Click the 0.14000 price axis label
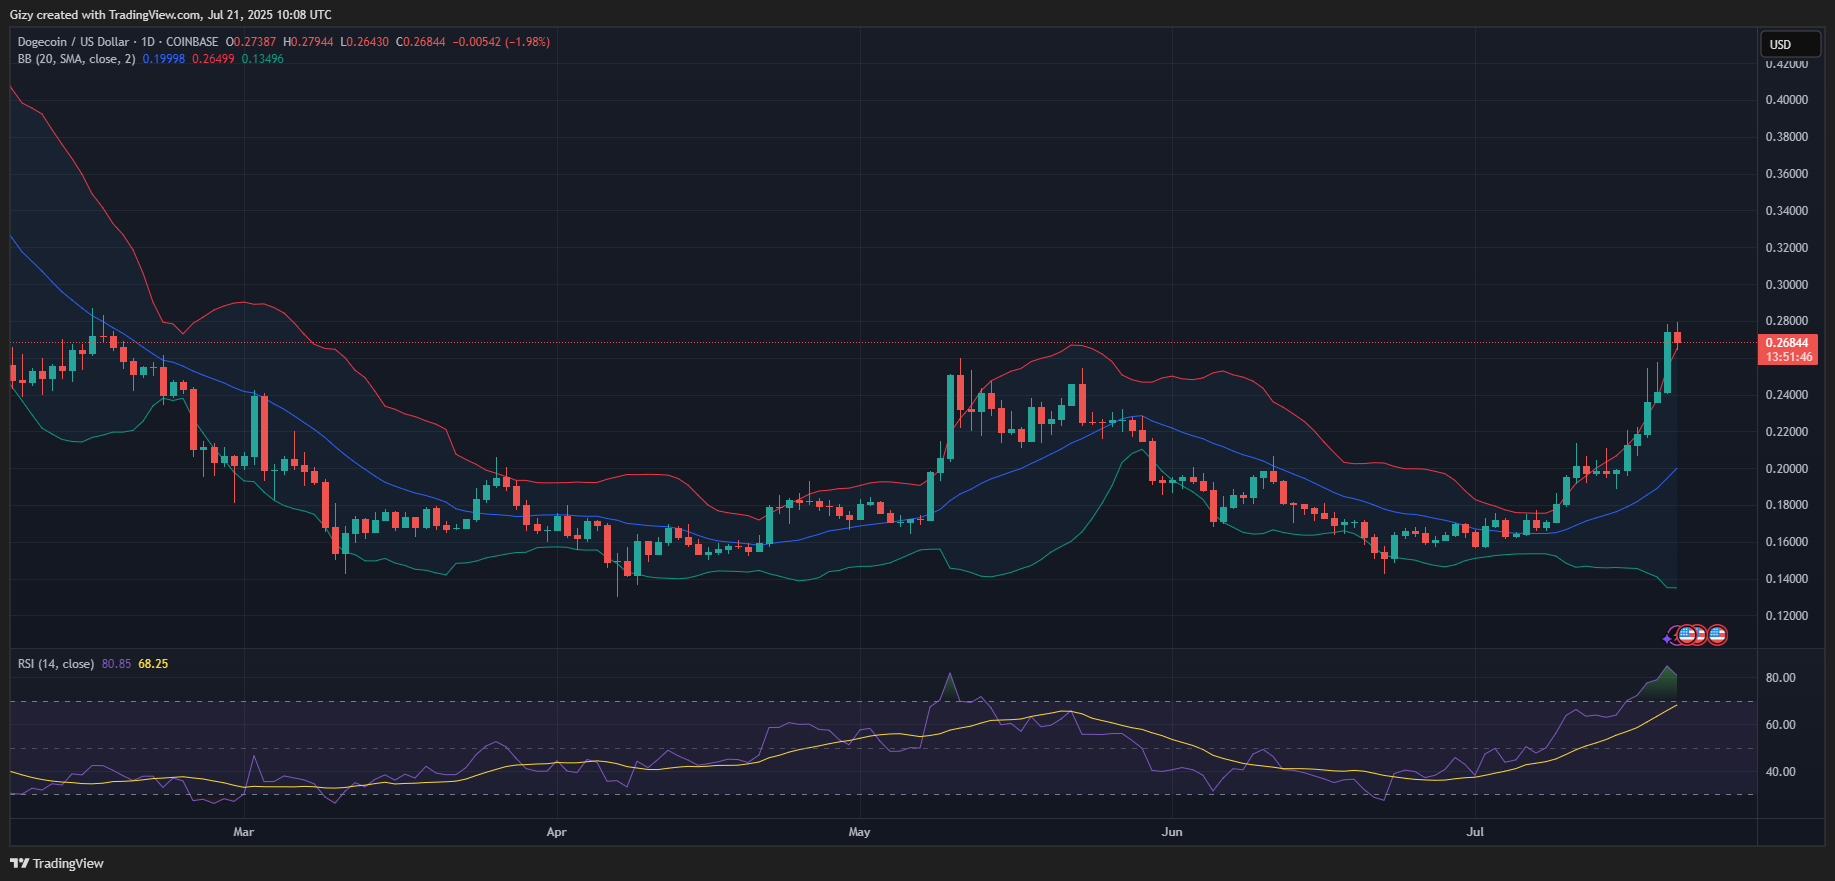The width and height of the screenshot is (1835, 881). click(x=1787, y=579)
